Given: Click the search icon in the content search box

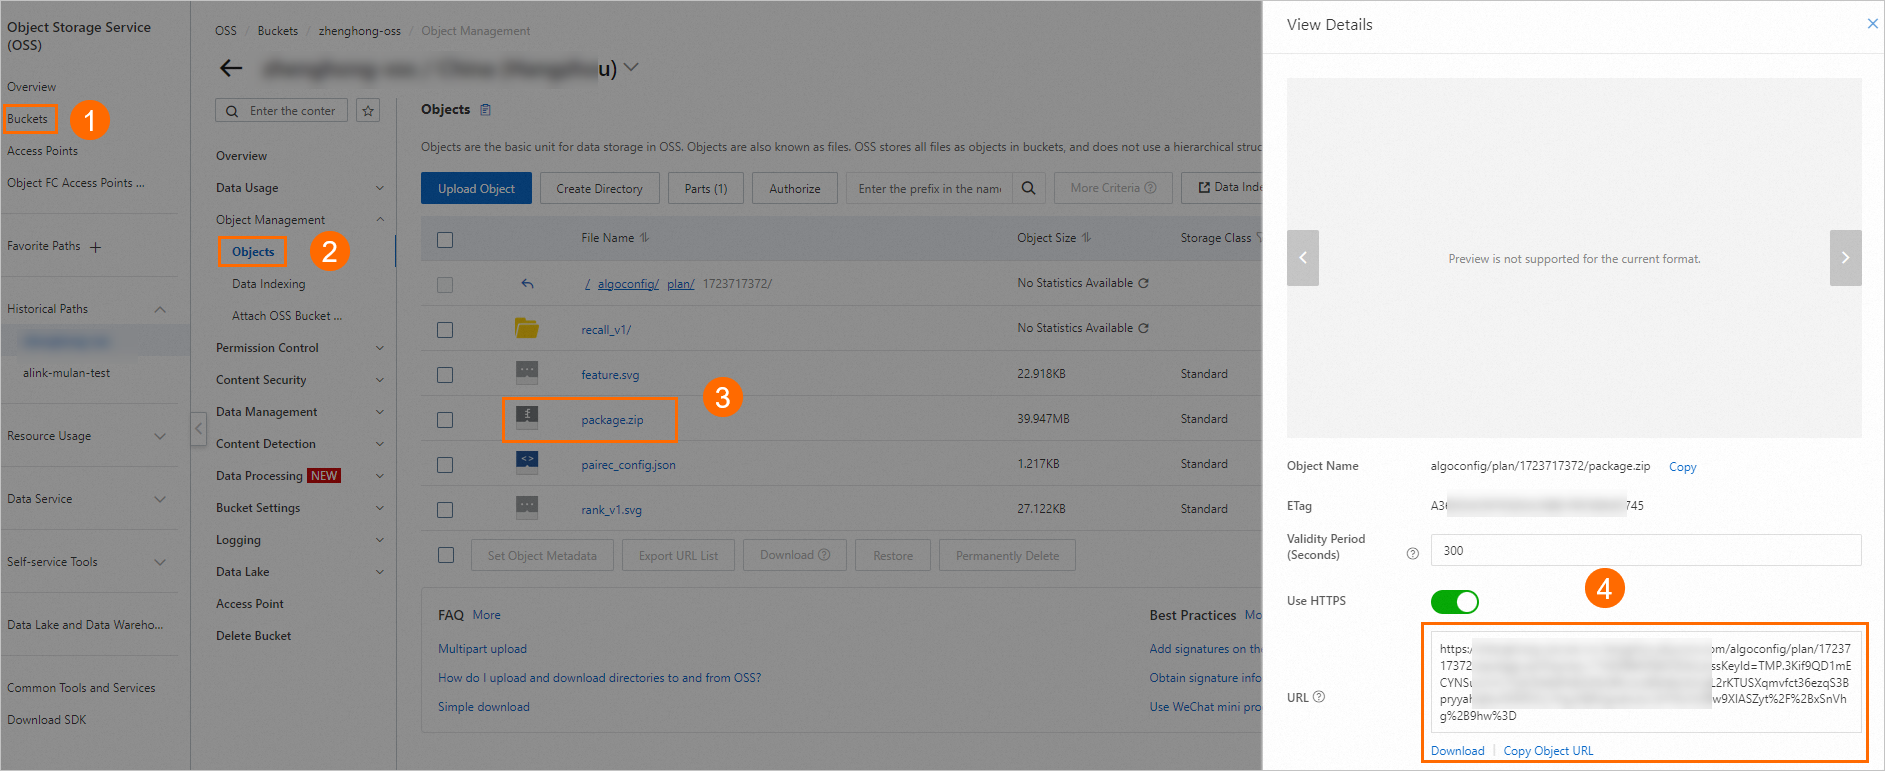Looking at the screenshot, I should pos(232,111).
